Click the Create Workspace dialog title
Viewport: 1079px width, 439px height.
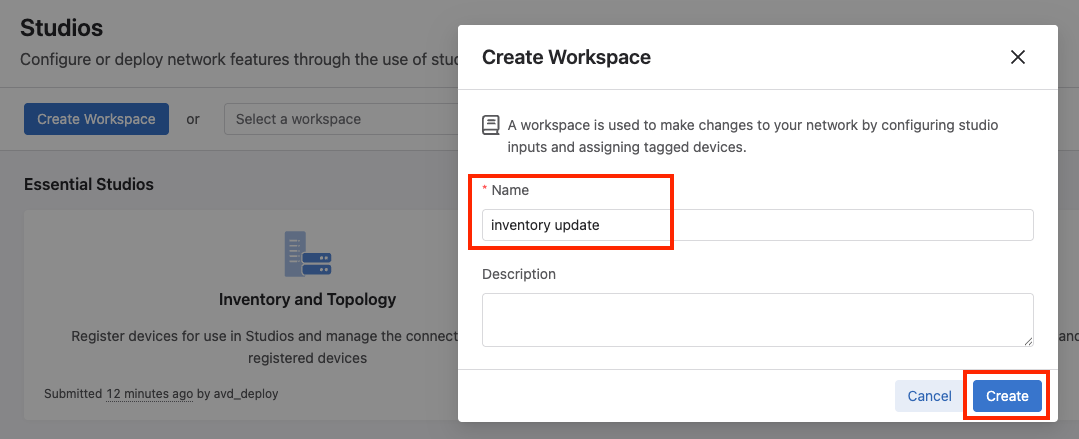coord(566,57)
